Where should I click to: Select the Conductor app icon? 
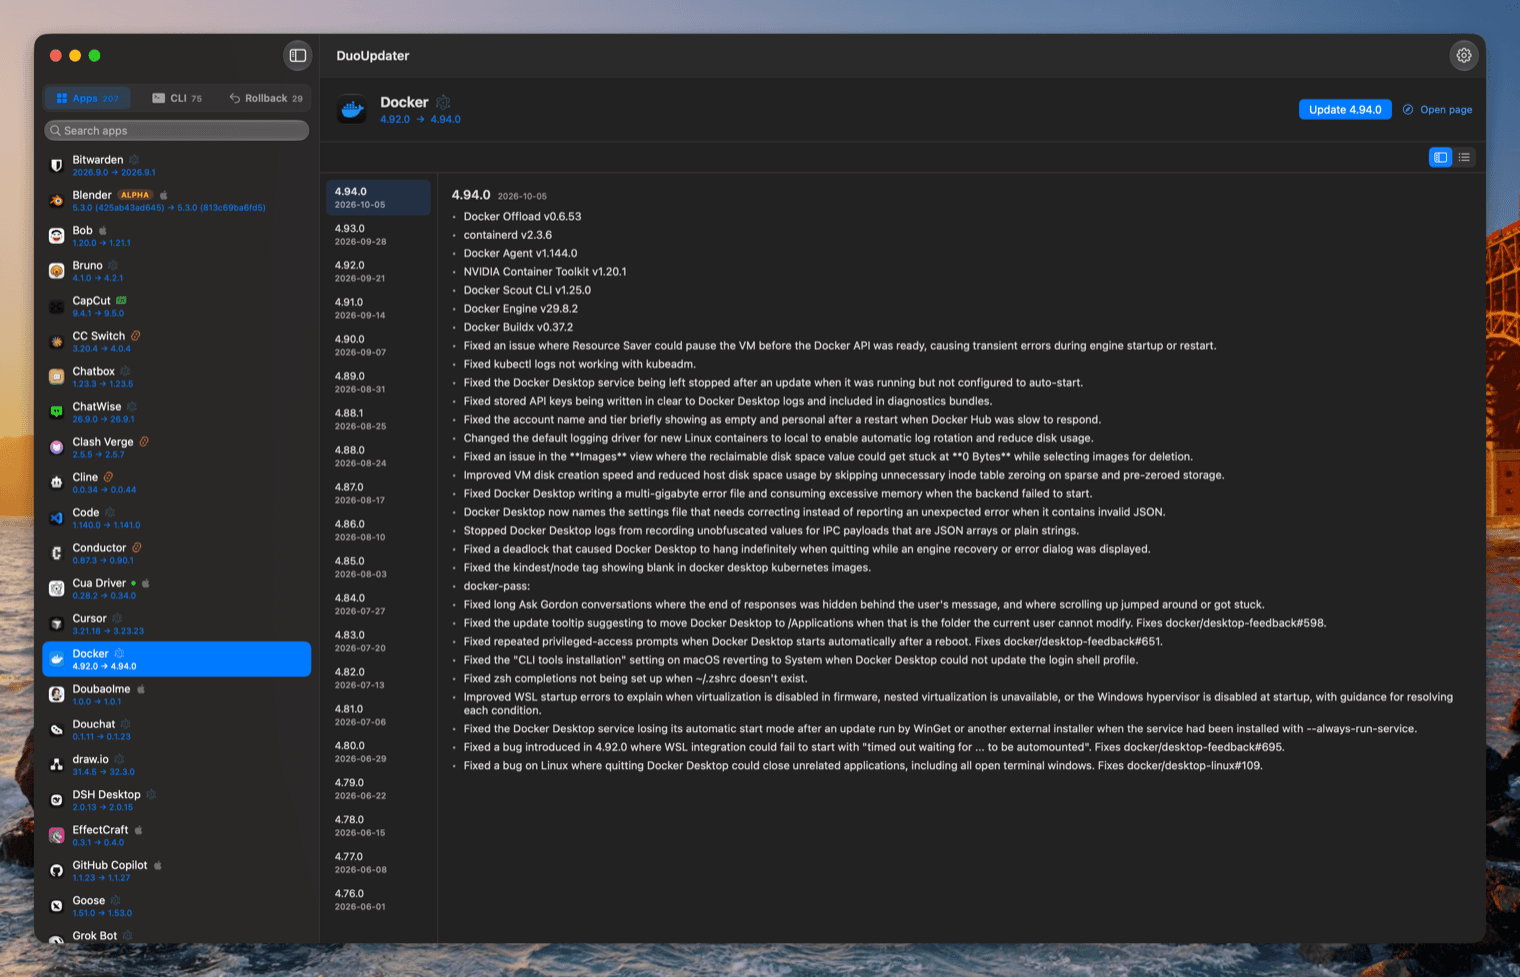(x=57, y=553)
